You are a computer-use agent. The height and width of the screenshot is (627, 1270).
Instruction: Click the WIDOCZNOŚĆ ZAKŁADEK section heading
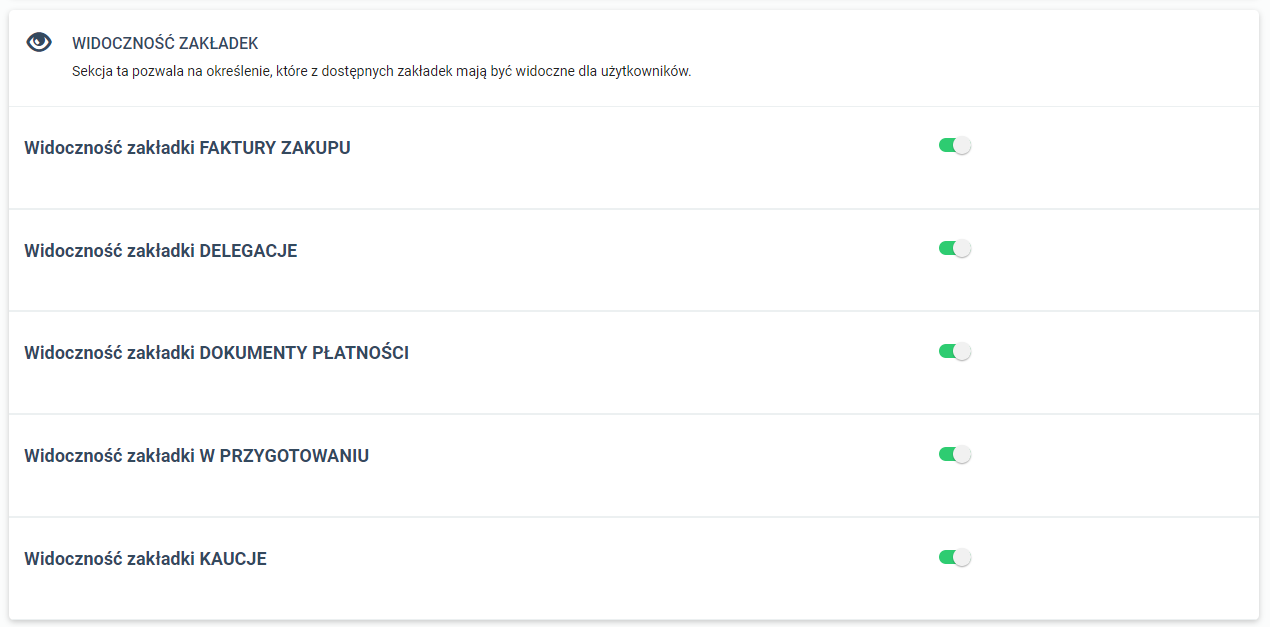point(165,43)
